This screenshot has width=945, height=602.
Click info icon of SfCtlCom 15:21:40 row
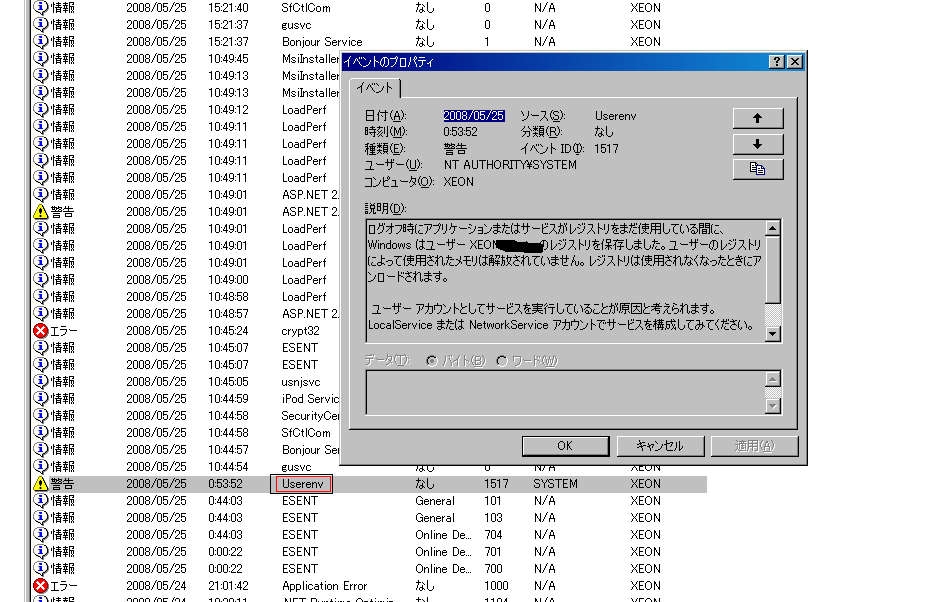pos(40,8)
